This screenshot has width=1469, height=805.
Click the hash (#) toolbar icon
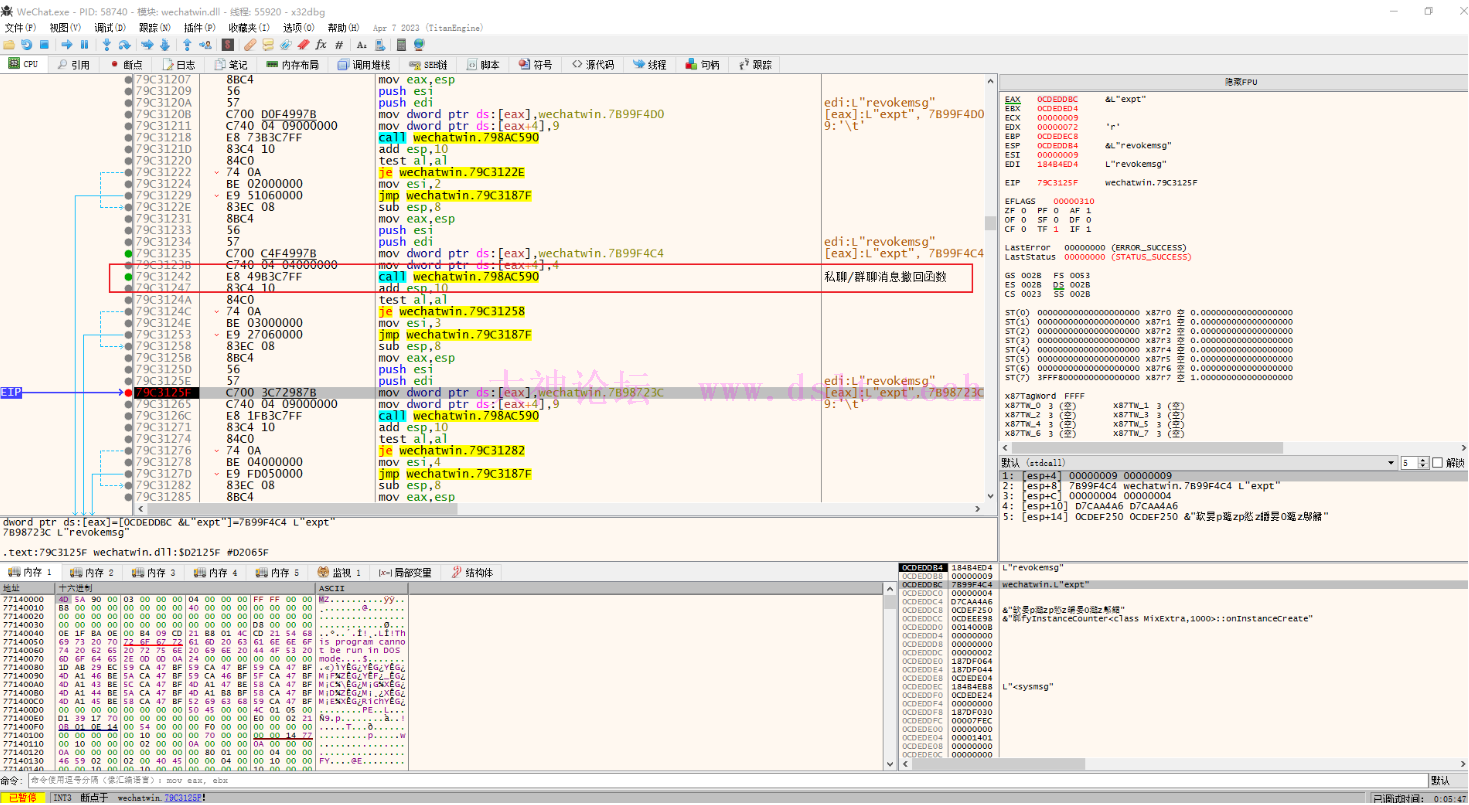coord(340,45)
